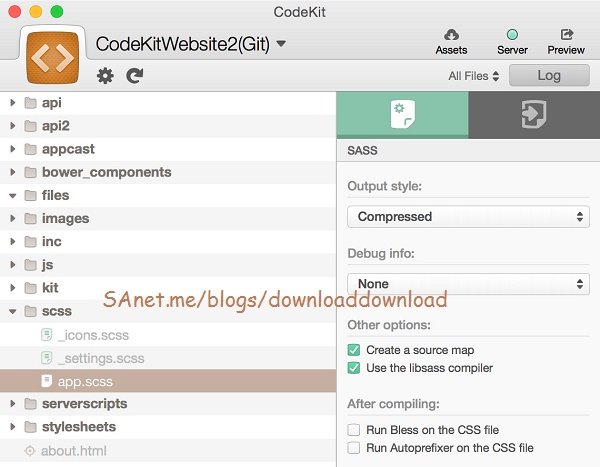
Task: Click the bower_components folder icon
Action: [30, 172]
